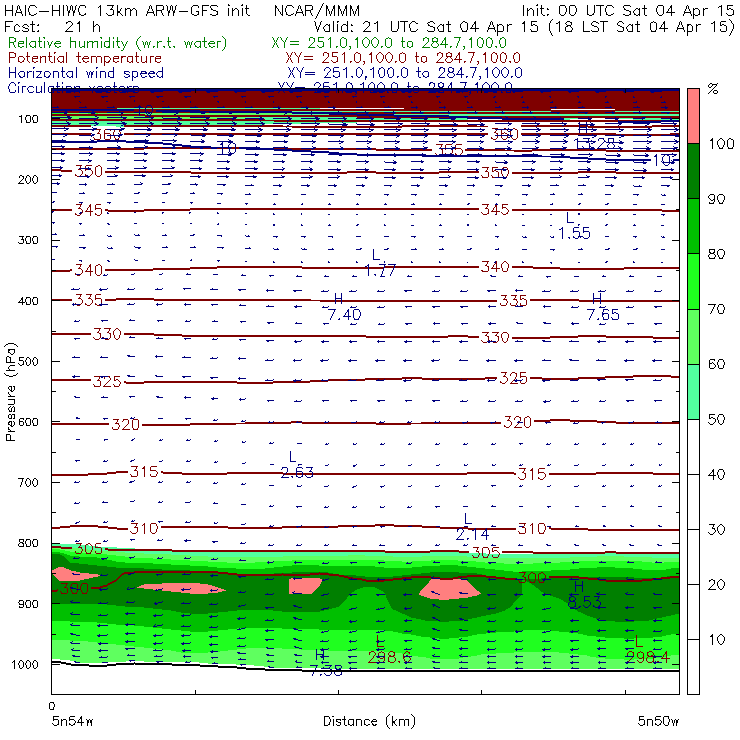Click the 'Pressure (hPa)' axis title
Image resolution: width=740 pixels, height=740 pixels.
pyautogui.click(x=10, y=392)
